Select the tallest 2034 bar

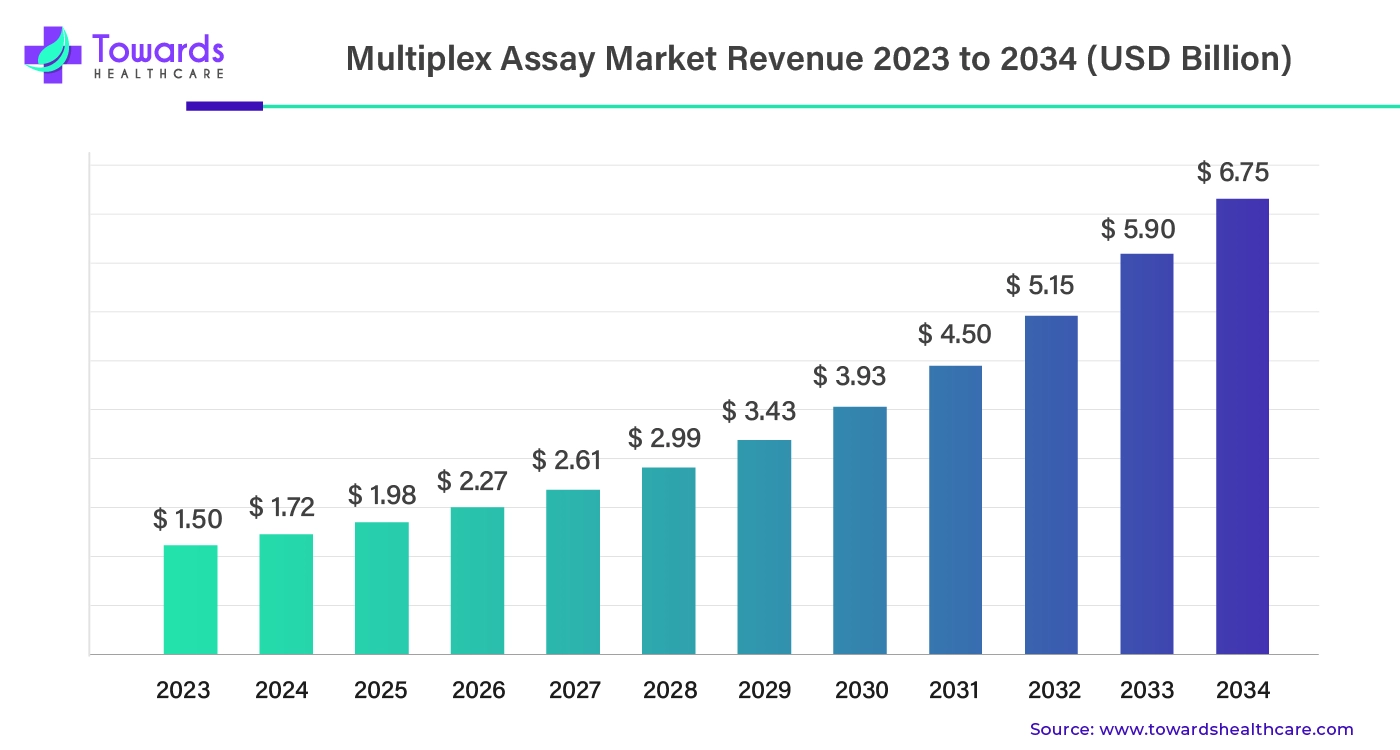[x=1242, y=427]
